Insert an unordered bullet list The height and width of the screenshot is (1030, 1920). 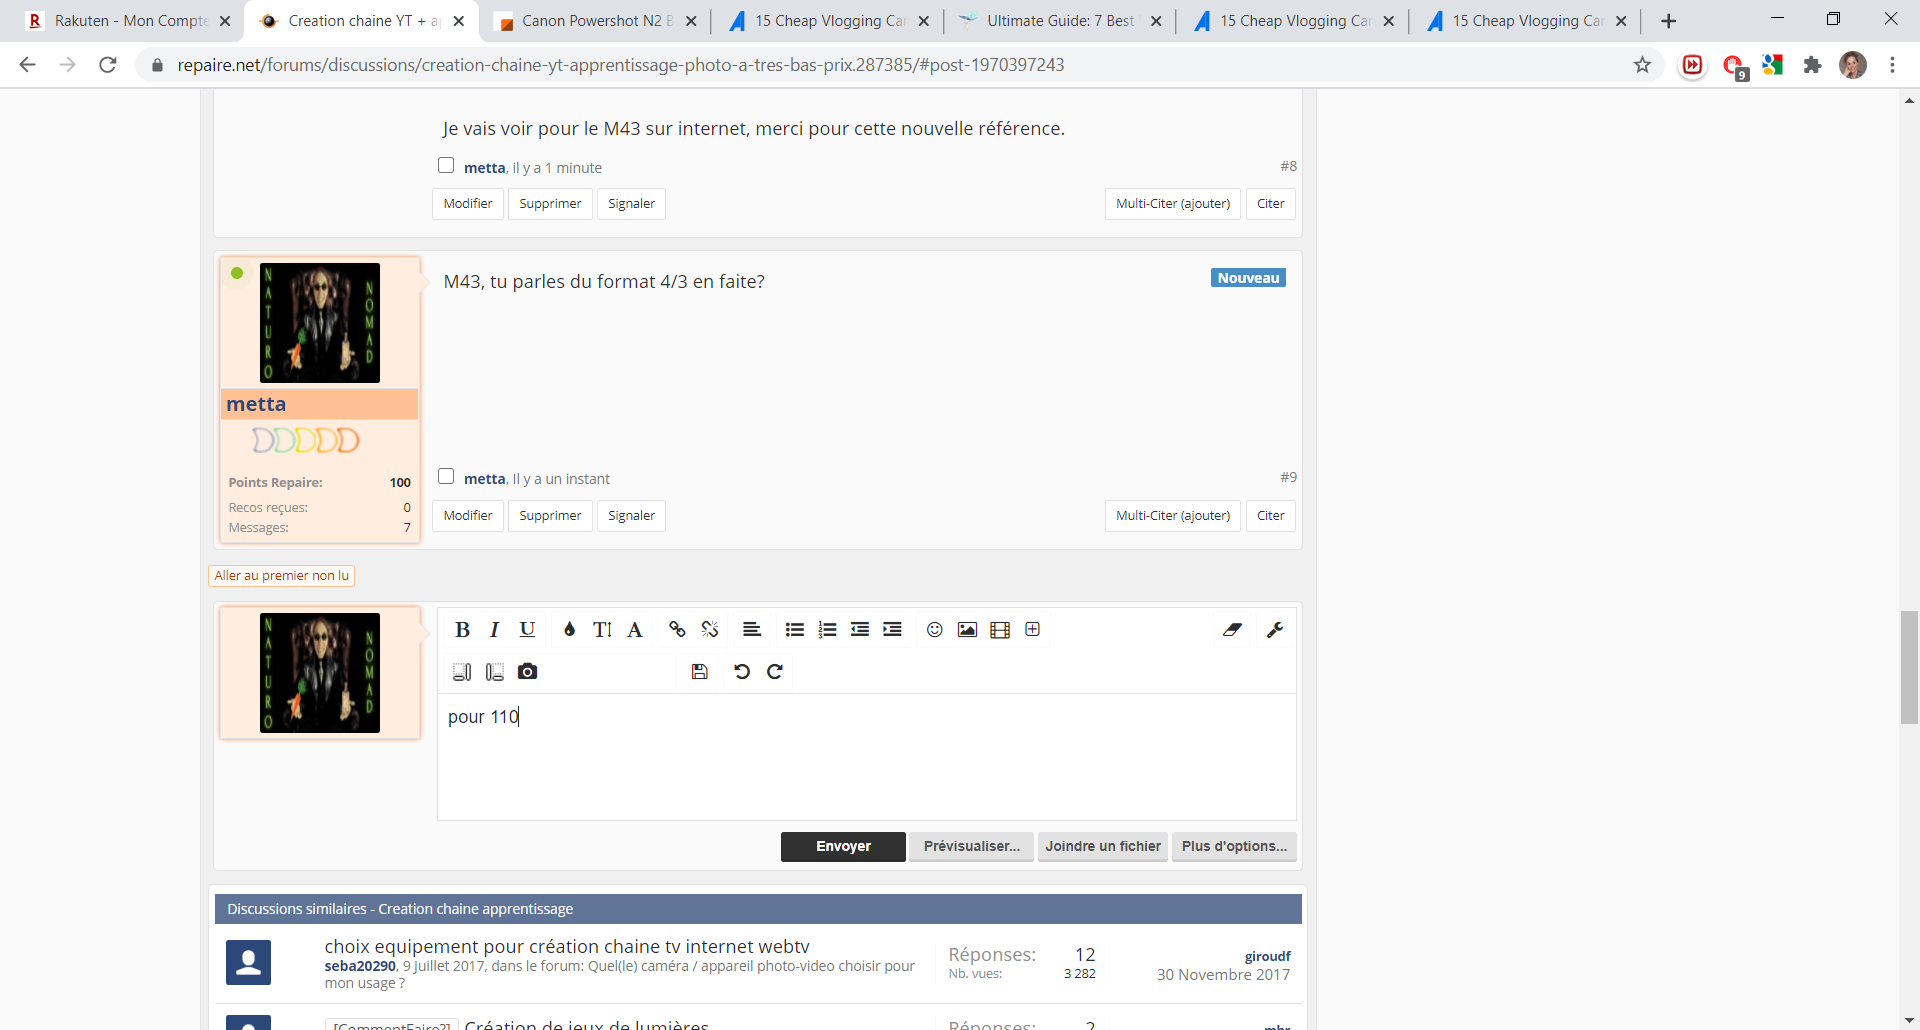795,630
